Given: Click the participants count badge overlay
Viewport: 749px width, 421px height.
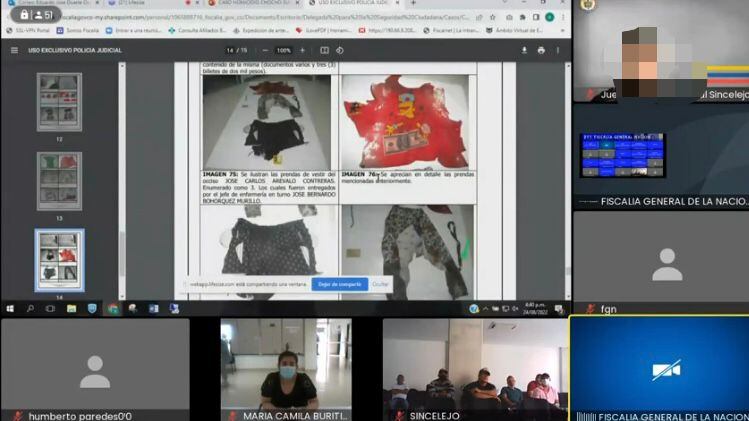Looking at the screenshot, I should (36, 15).
